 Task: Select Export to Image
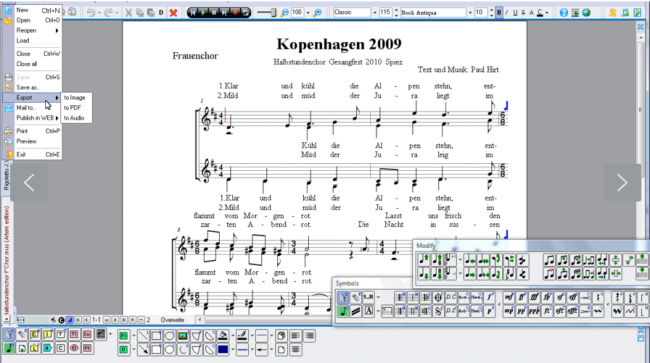click(76, 98)
